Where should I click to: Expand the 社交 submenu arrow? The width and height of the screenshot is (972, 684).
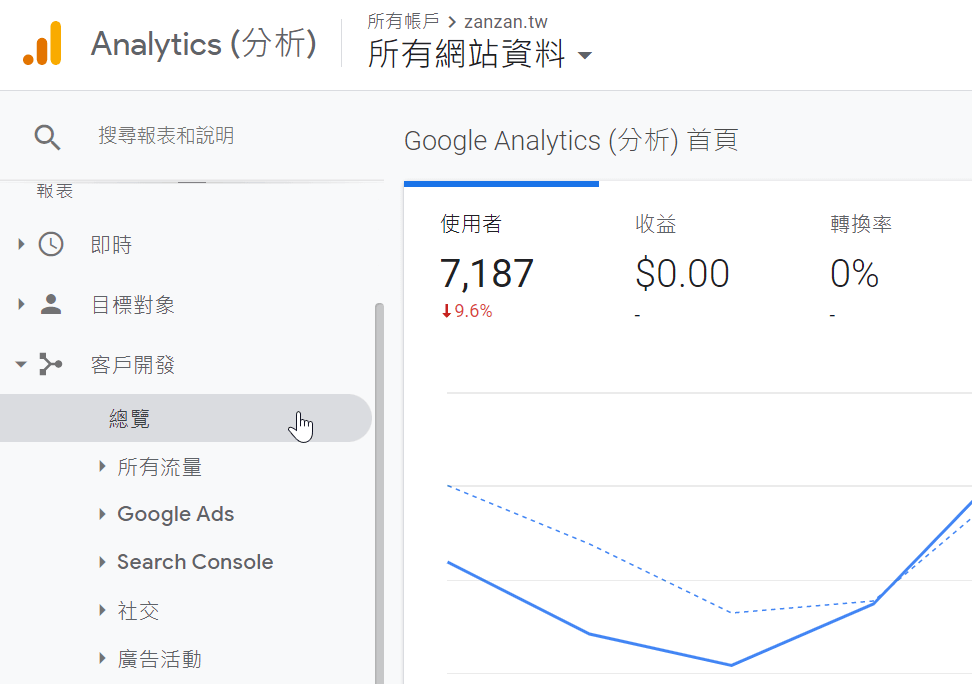102,610
